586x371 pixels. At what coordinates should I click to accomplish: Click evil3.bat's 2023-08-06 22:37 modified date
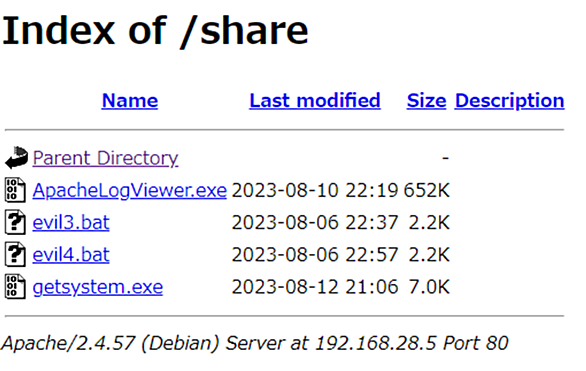click(315, 222)
